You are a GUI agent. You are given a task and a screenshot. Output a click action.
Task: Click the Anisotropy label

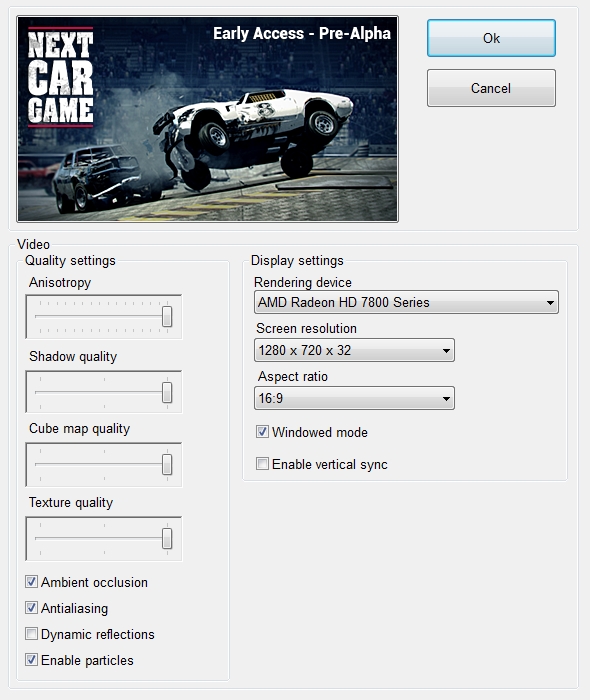point(60,283)
